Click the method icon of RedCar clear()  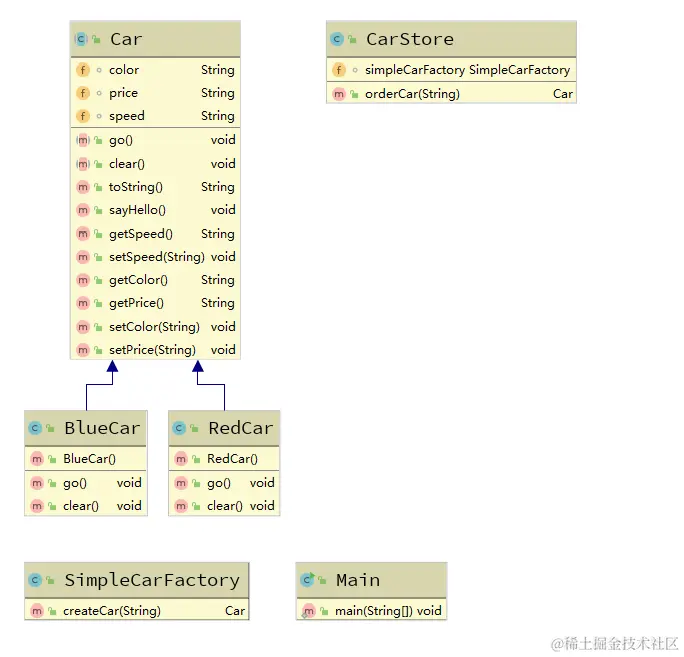click(181, 506)
